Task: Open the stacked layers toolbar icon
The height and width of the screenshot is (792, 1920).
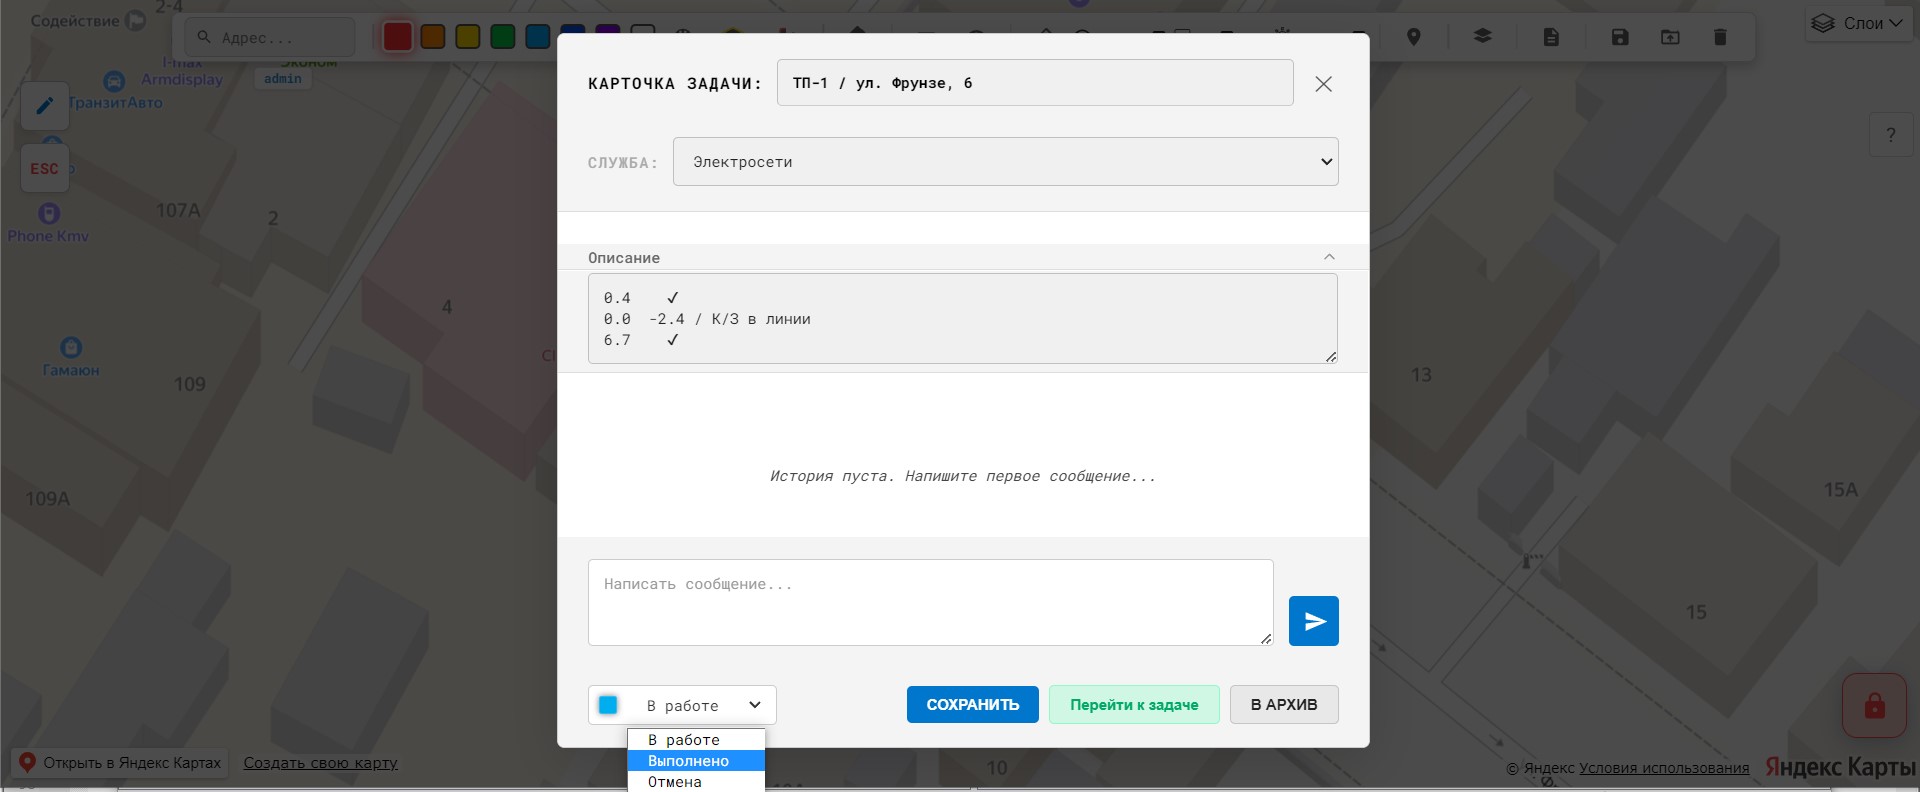Action: tap(1482, 37)
